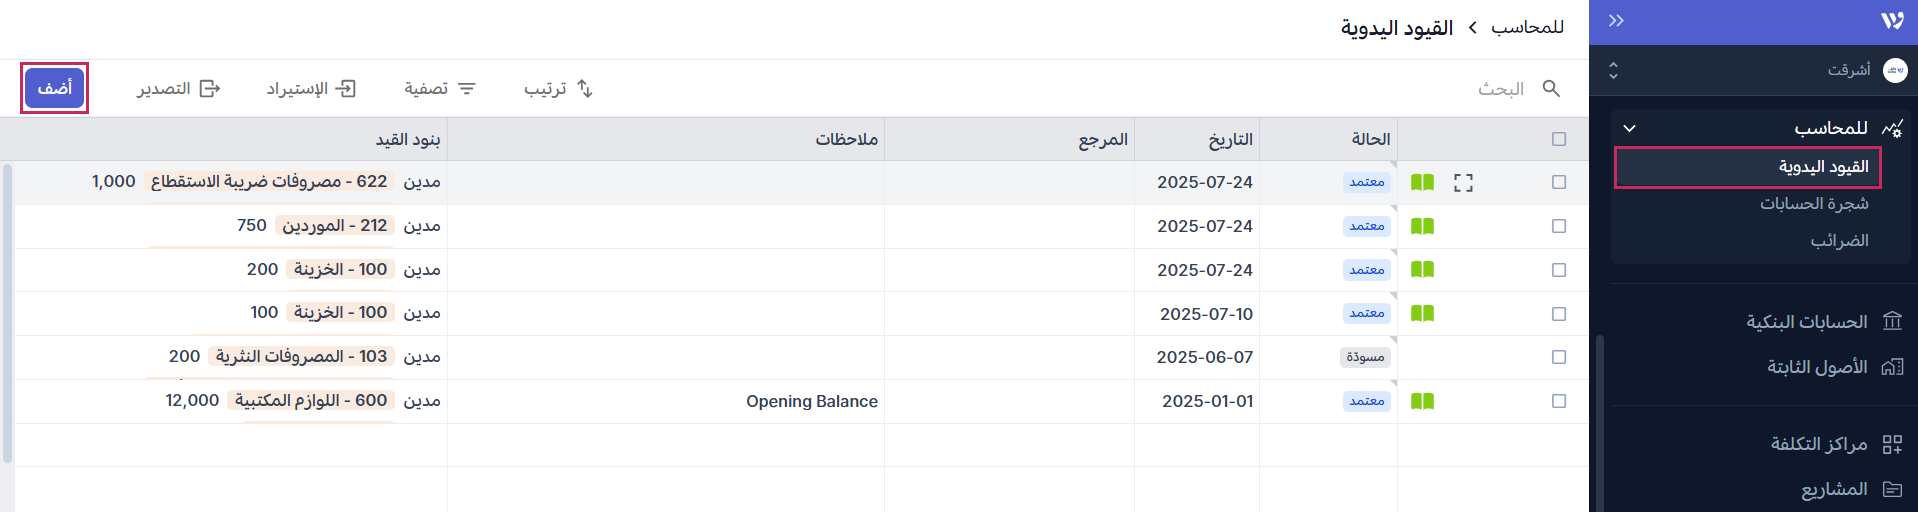Image resolution: width=1918 pixels, height=512 pixels.
Task: Check the row dated 2025-07-10
Action: coord(1558,314)
